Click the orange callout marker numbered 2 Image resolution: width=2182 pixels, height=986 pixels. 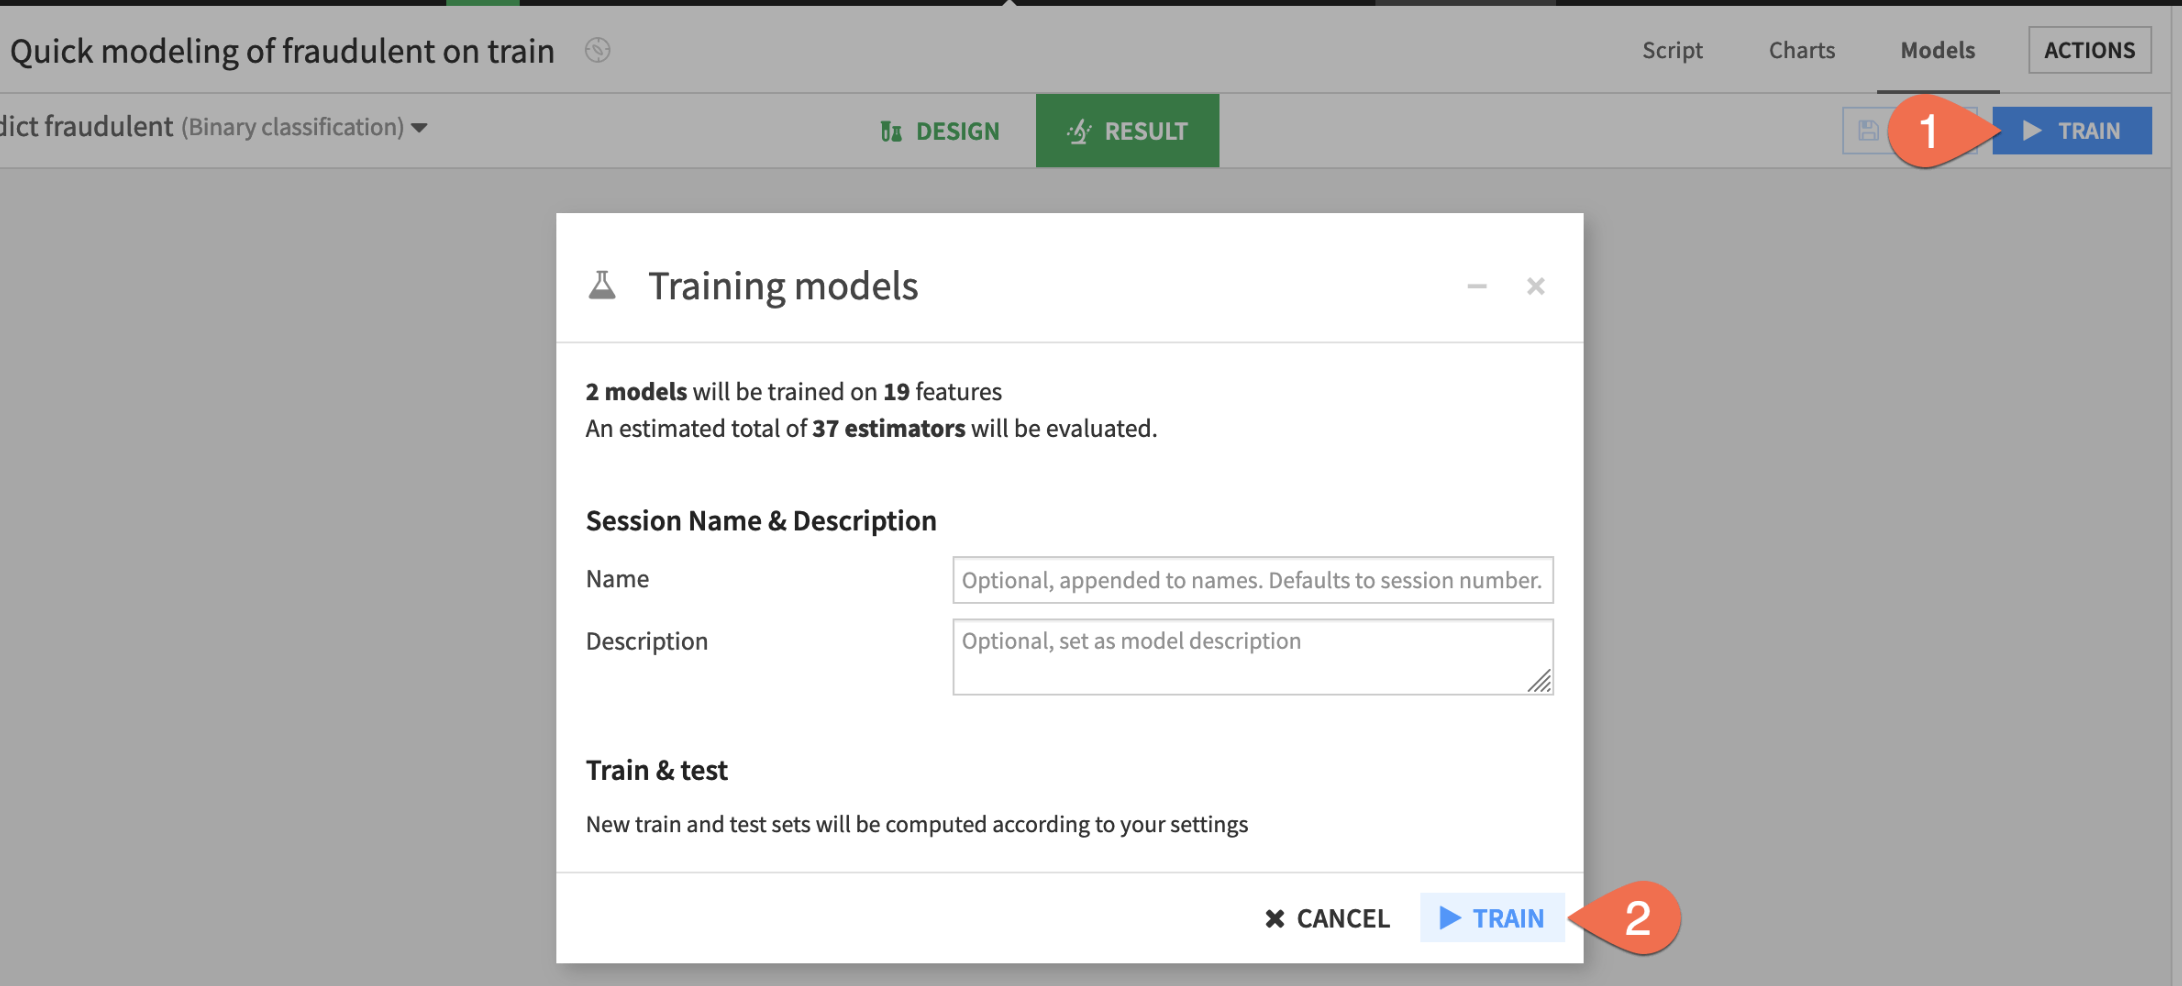(1634, 918)
